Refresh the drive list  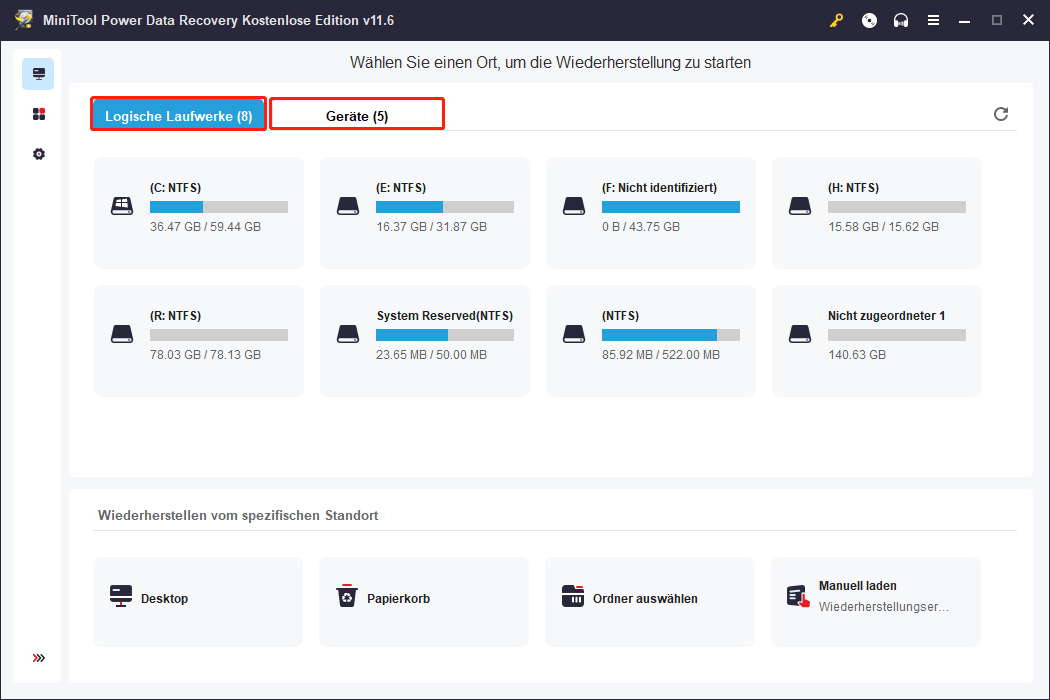tap(1000, 114)
